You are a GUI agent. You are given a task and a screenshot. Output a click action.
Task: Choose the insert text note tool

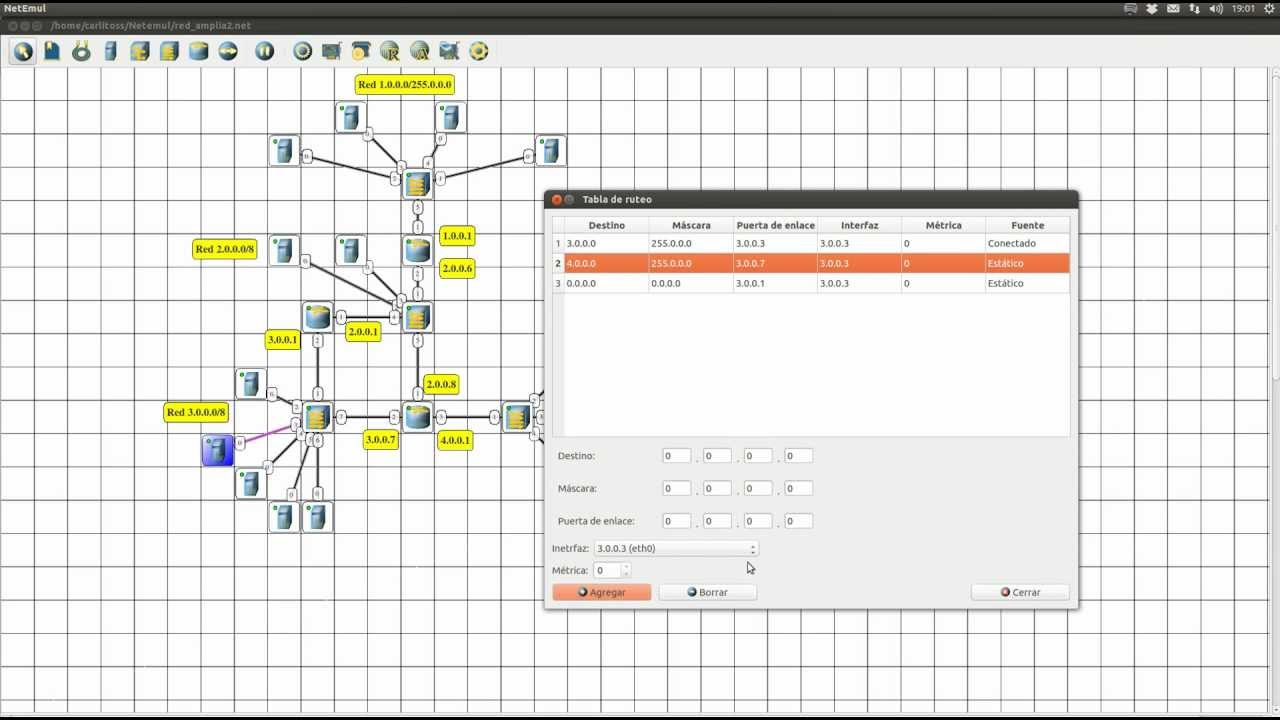52,51
